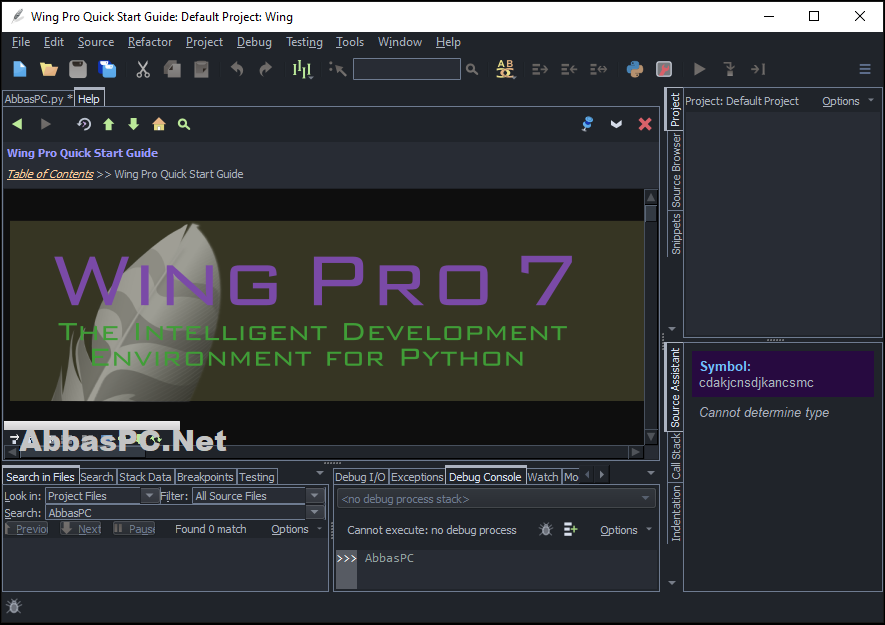
Task: Reload the help page icon
Action: (x=84, y=124)
